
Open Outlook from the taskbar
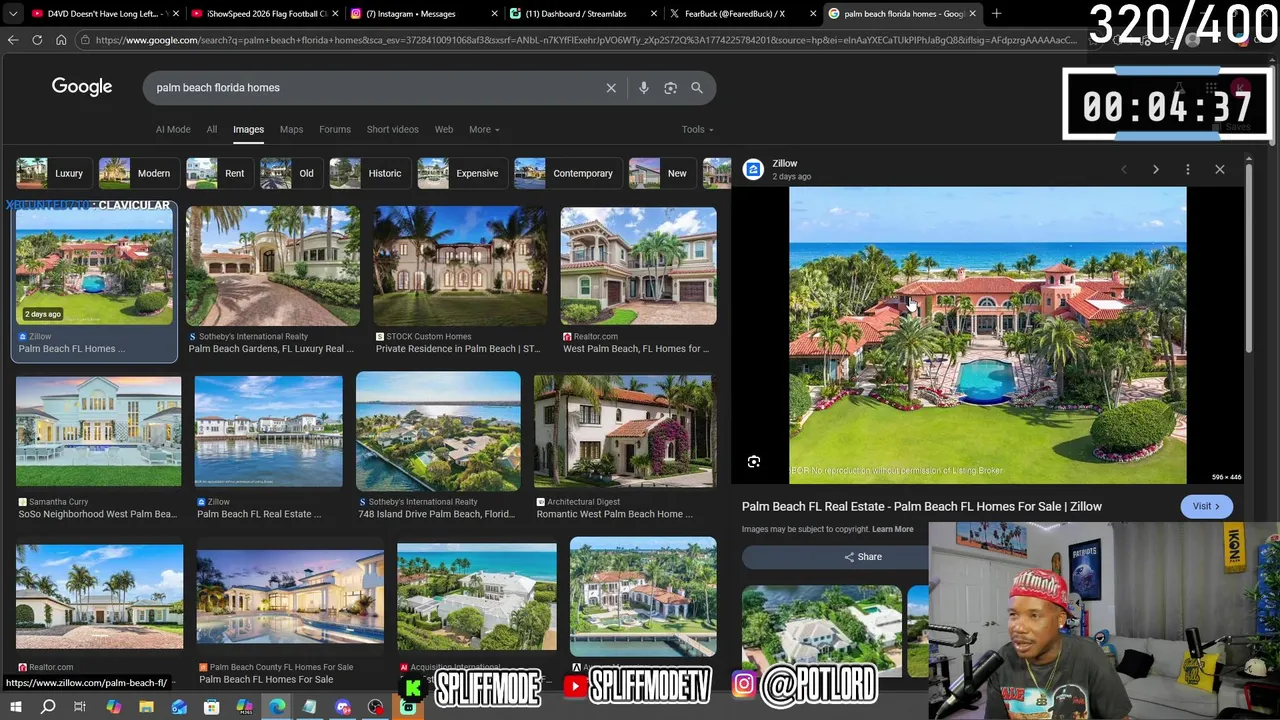[179, 707]
